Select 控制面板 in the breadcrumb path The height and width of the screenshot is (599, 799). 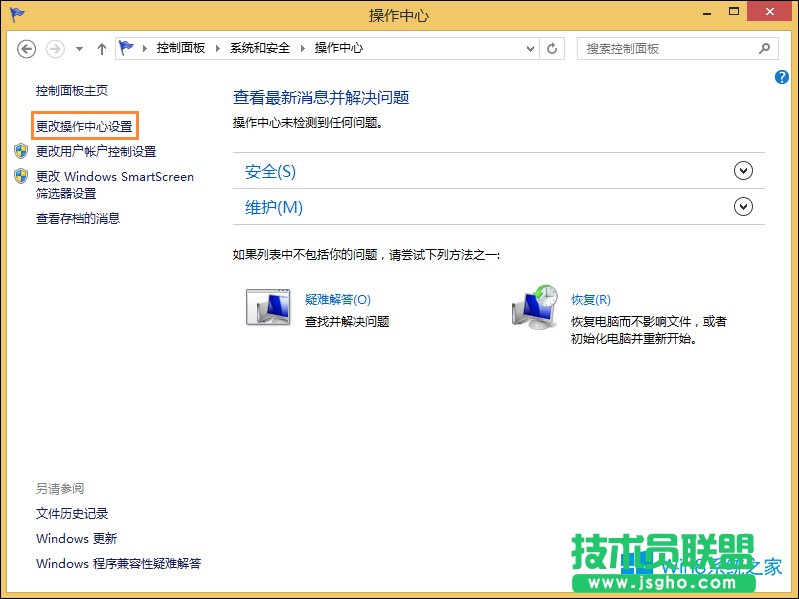pos(183,48)
